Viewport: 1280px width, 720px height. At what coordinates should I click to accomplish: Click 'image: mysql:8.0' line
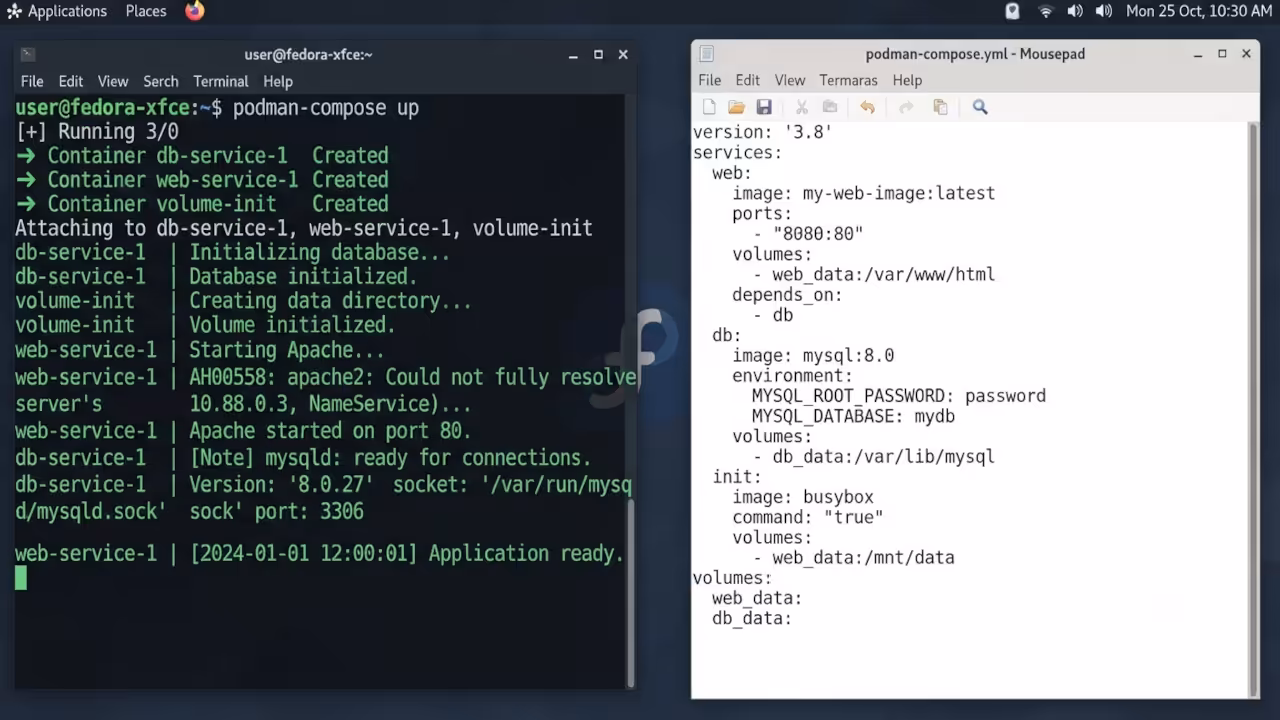pyautogui.click(x=813, y=356)
